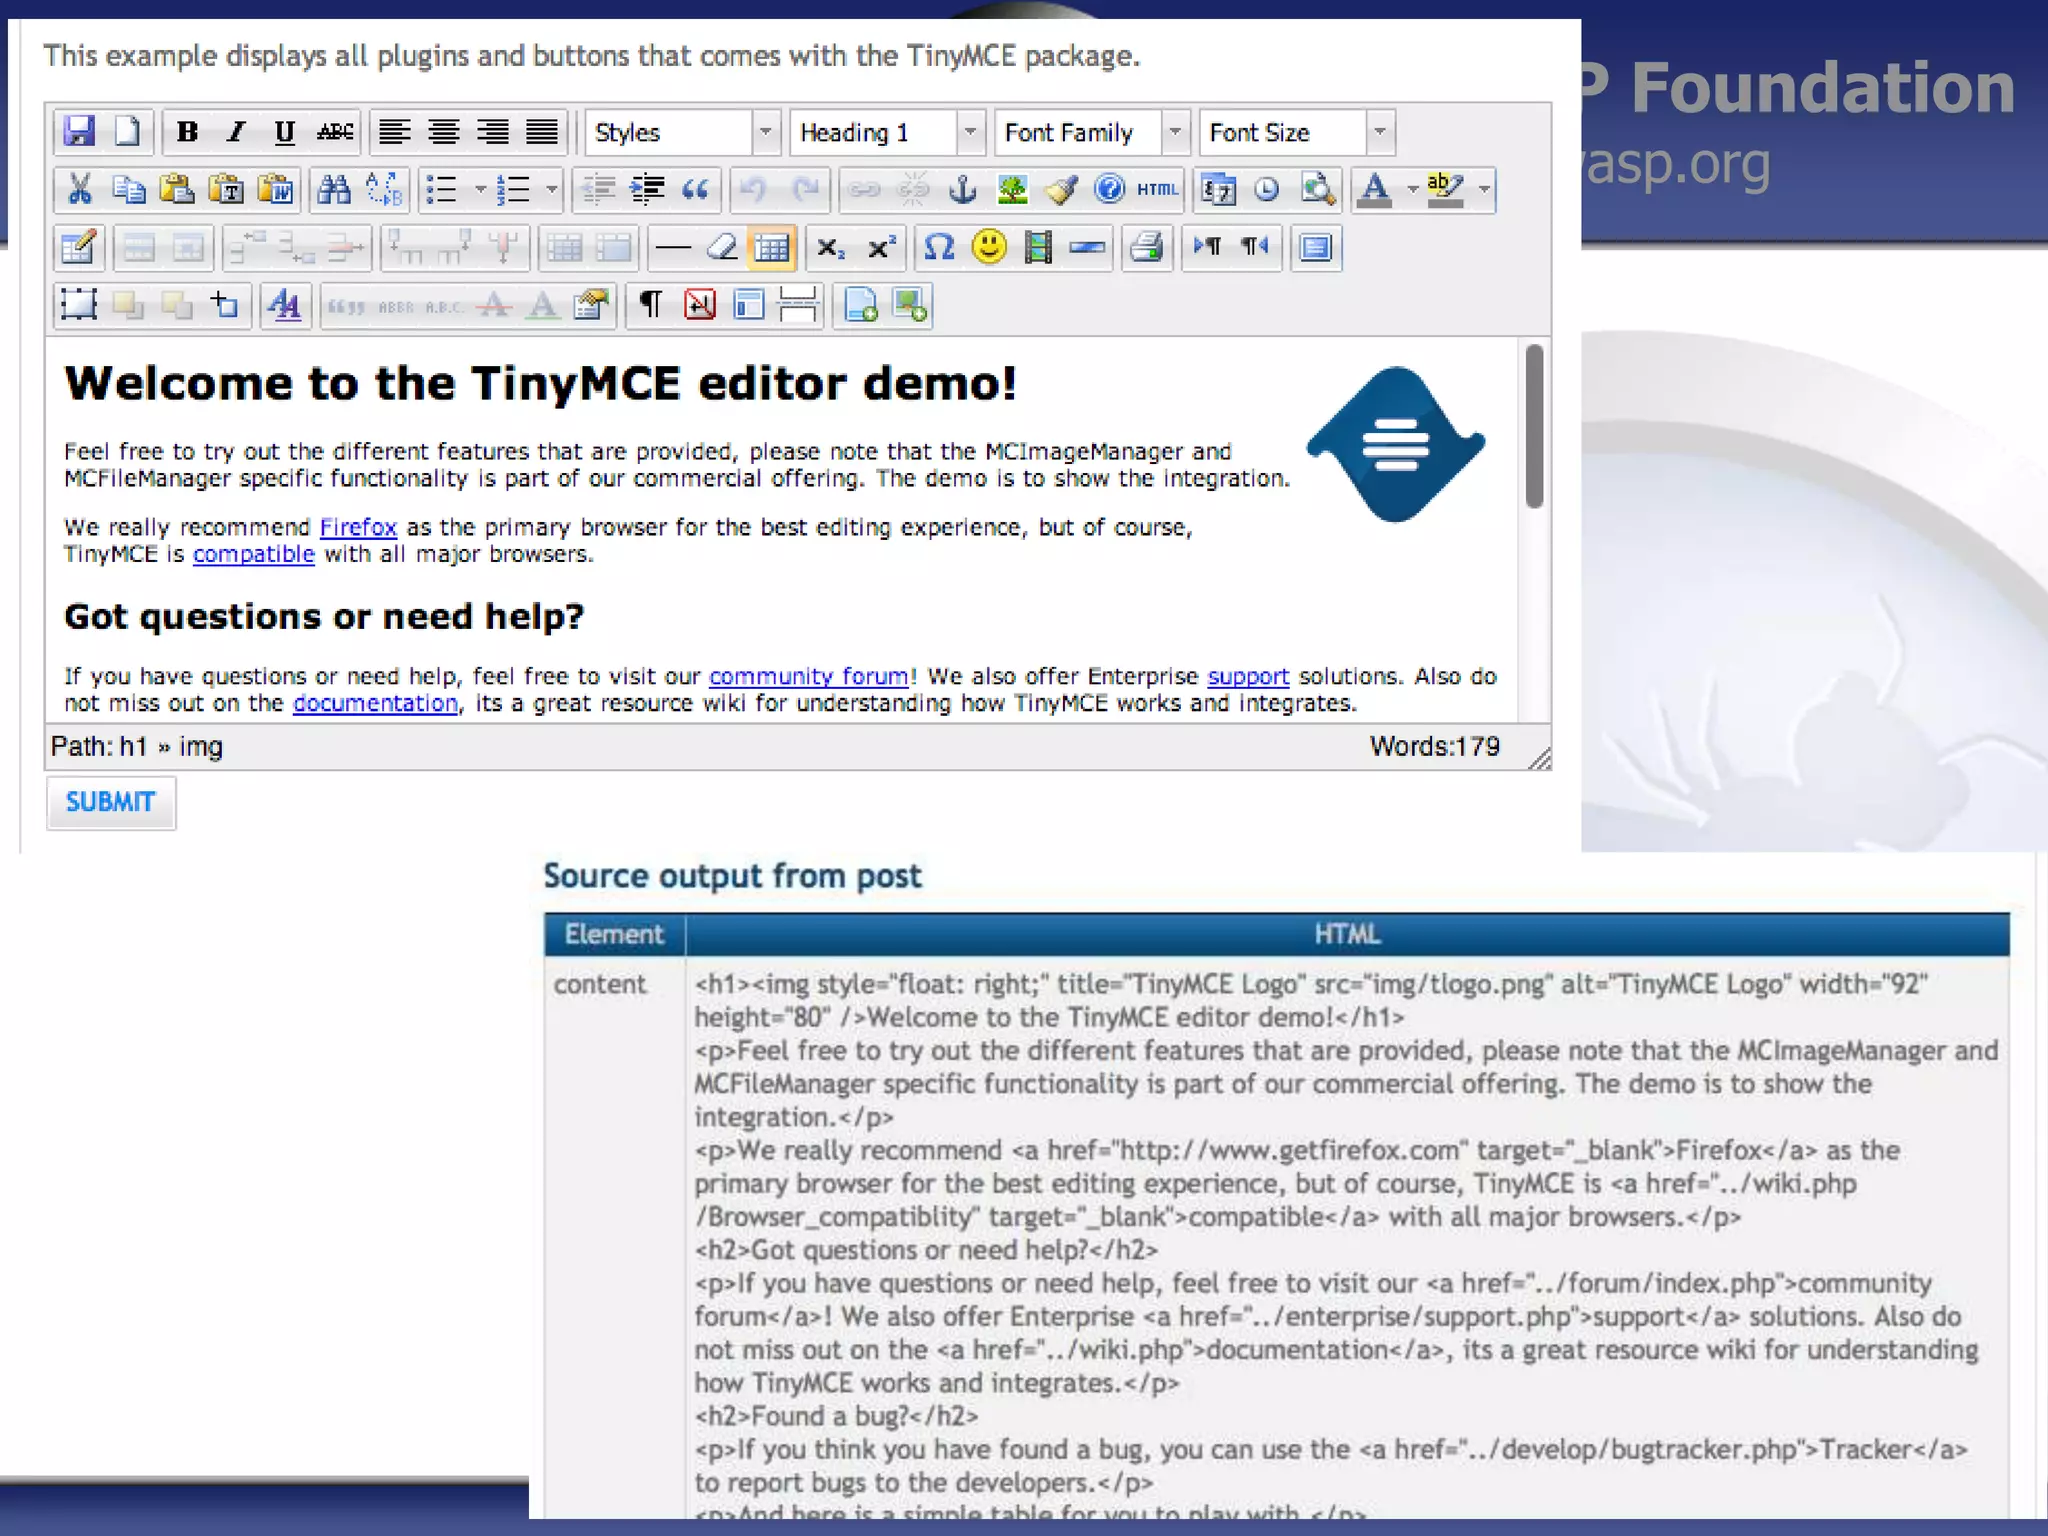This screenshot has height=1536, width=2048.
Task: Toggle table guidelines visual aid button
Action: [x=772, y=247]
